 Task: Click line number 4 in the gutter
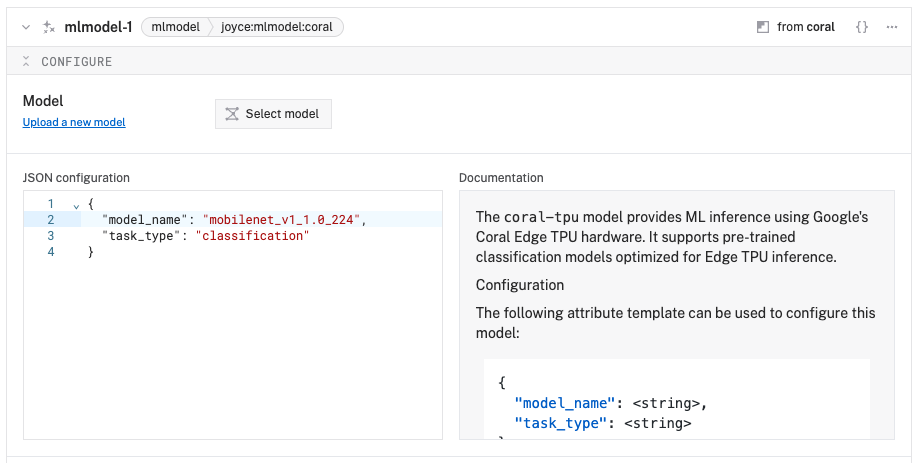click(51, 252)
